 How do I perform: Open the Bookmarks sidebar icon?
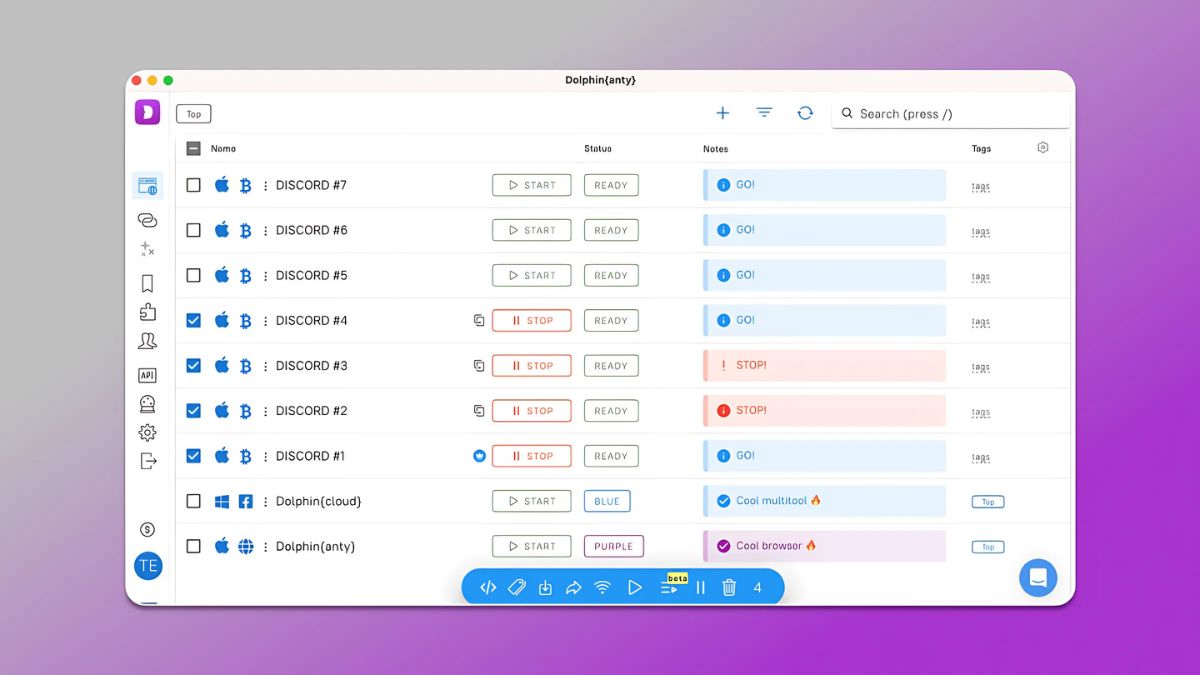pyautogui.click(x=147, y=284)
